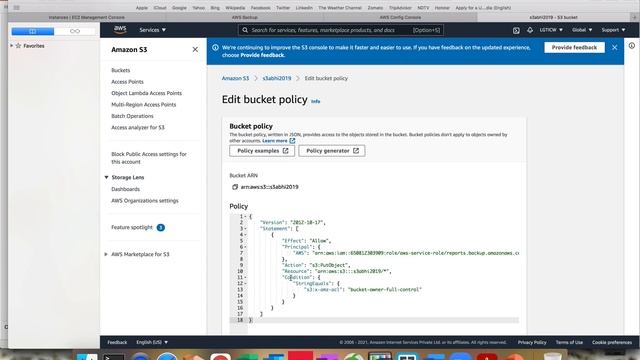Image resolution: width=640 pixels, height=360 pixels.
Task: Open Multi-Region Access Points
Action: click(x=144, y=104)
